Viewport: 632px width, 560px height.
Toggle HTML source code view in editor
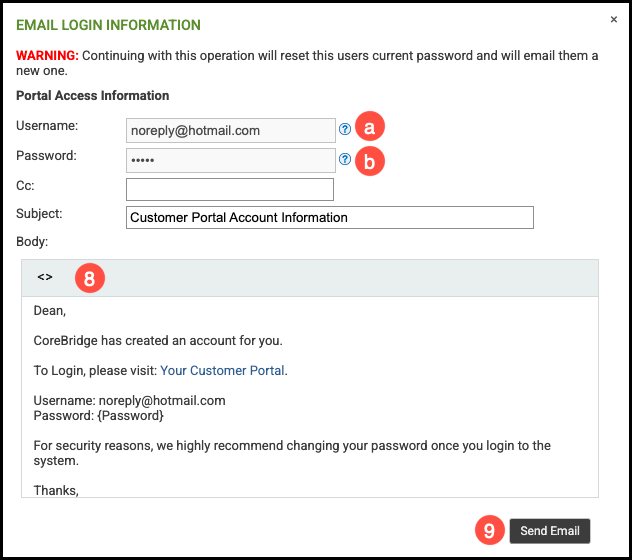[x=45, y=277]
